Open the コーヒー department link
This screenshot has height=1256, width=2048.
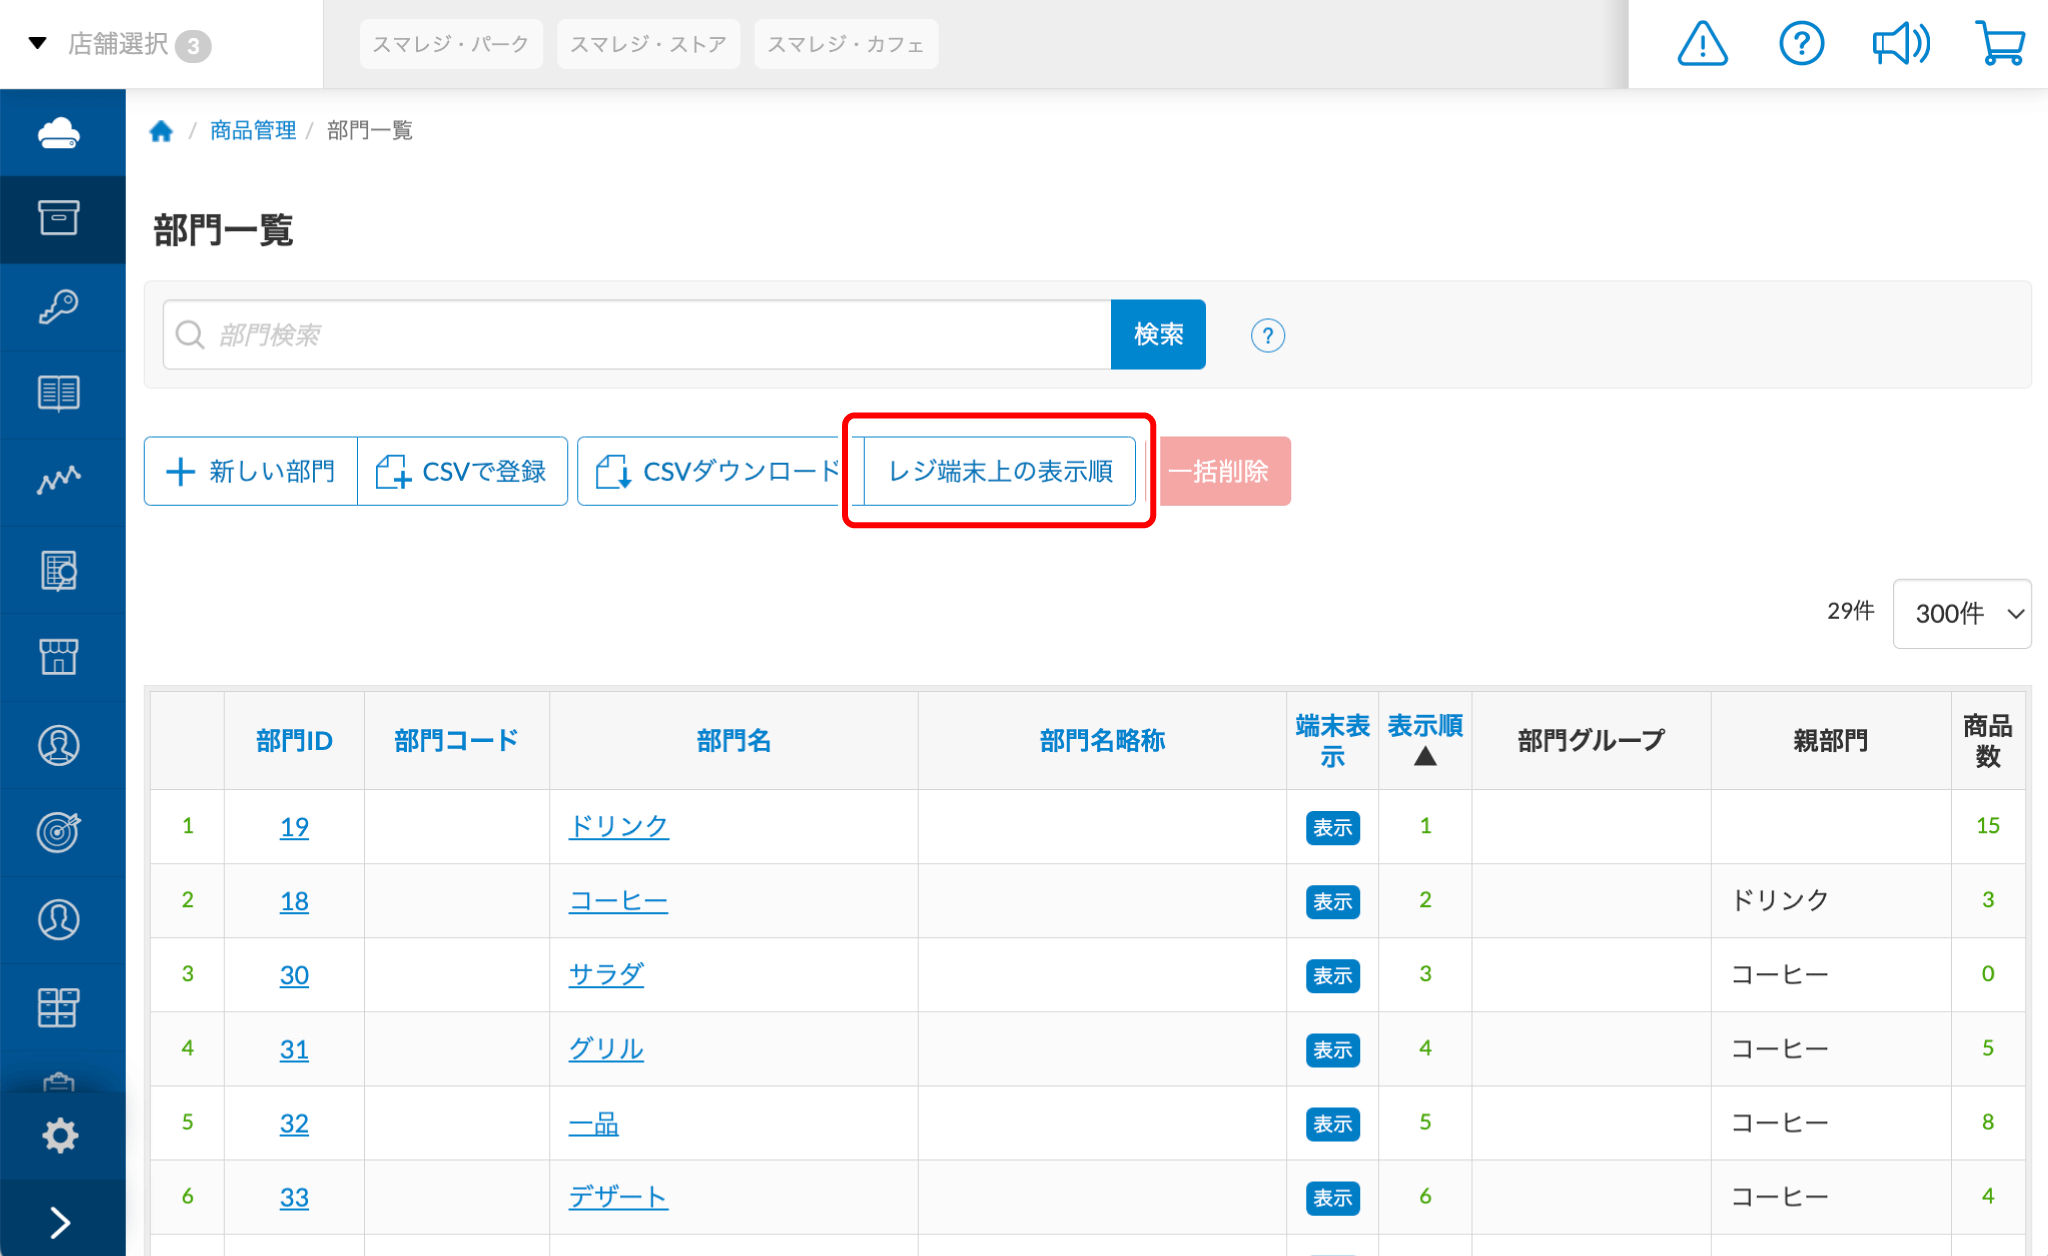(618, 901)
